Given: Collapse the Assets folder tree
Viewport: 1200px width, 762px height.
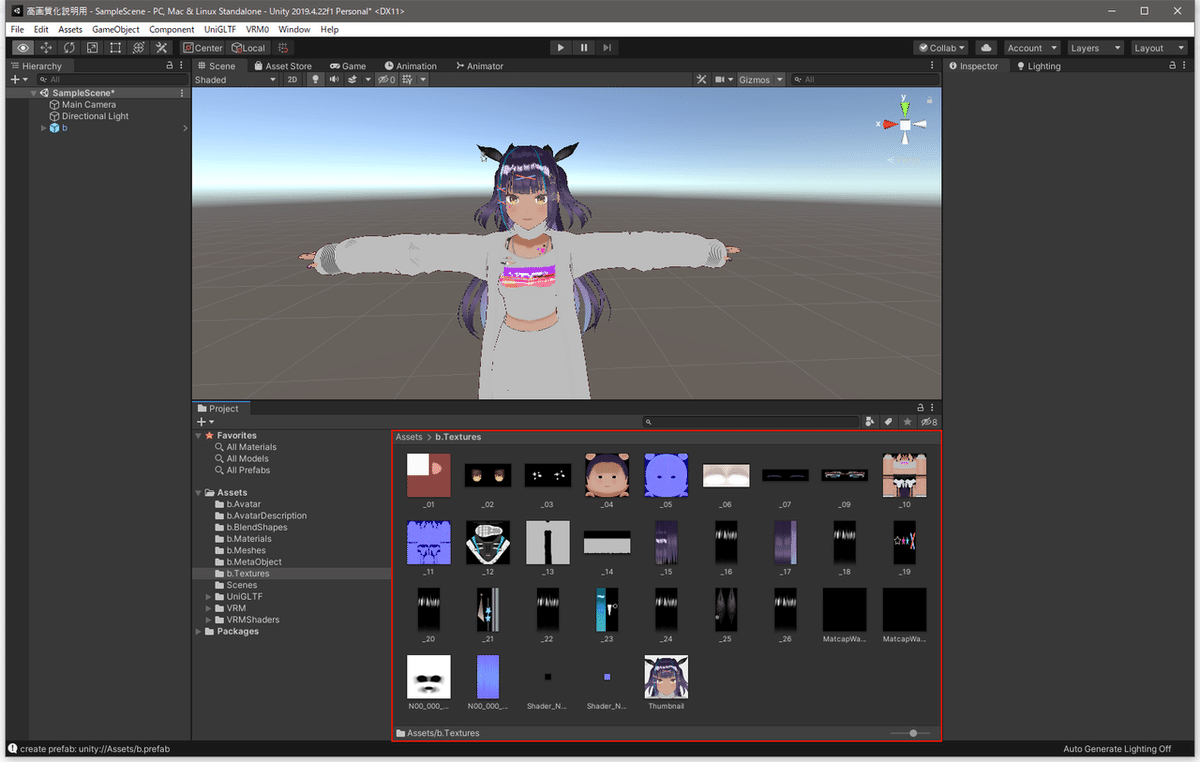Looking at the screenshot, I should coord(198,493).
